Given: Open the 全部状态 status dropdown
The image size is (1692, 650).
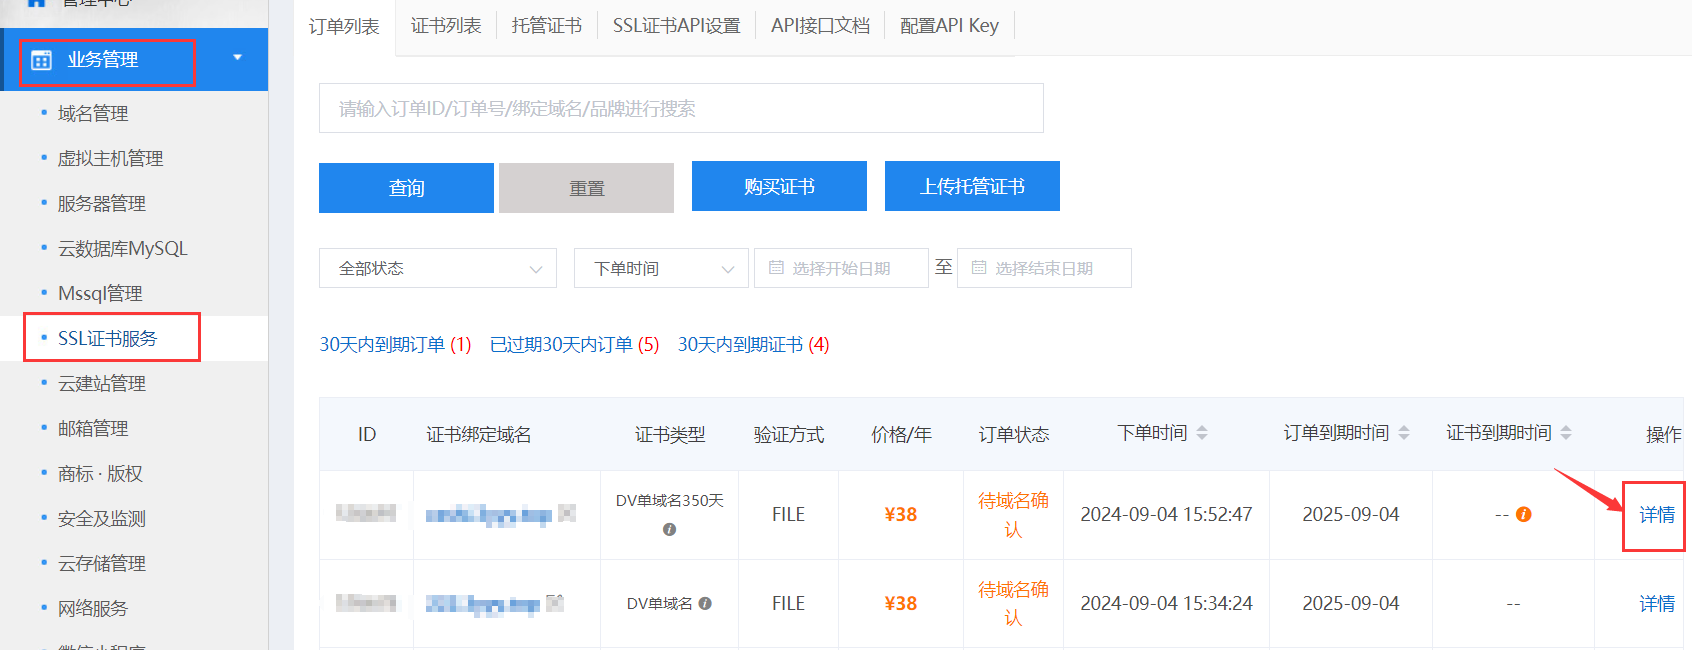Looking at the screenshot, I should [x=437, y=268].
